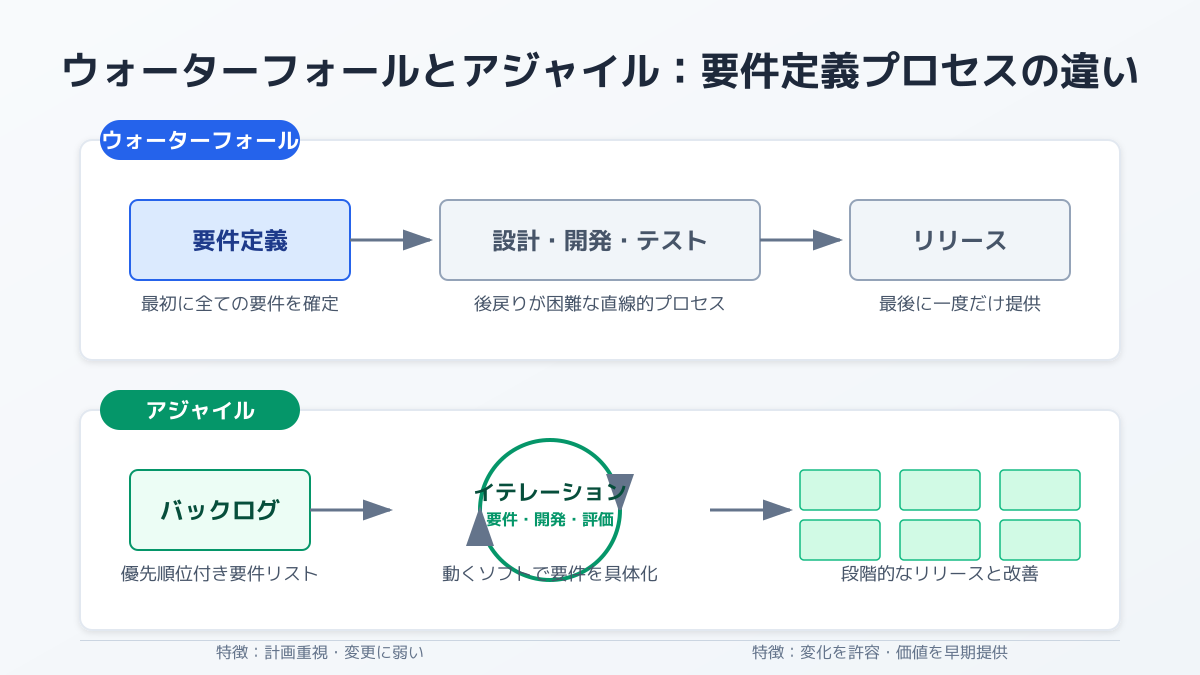The height and width of the screenshot is (675, 1200).
Task: Click the slide title text
Action: click(x=600, y=72)
